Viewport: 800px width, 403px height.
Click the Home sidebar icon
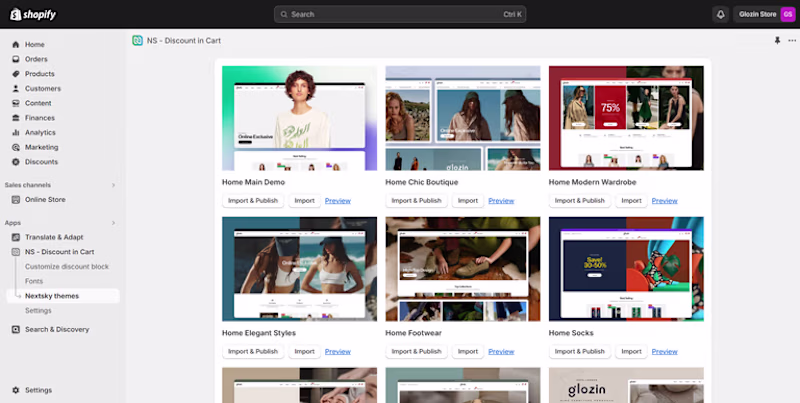click(x=16, y=44)
